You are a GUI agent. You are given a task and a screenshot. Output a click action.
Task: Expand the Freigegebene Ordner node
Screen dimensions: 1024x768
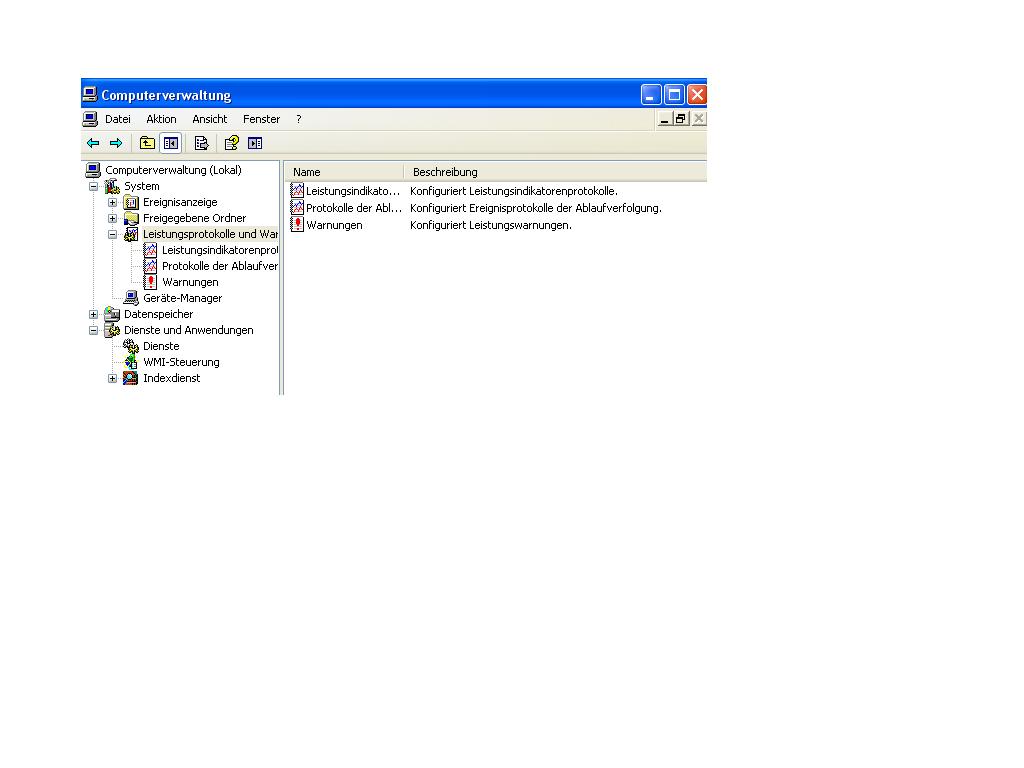coord(112,218)
